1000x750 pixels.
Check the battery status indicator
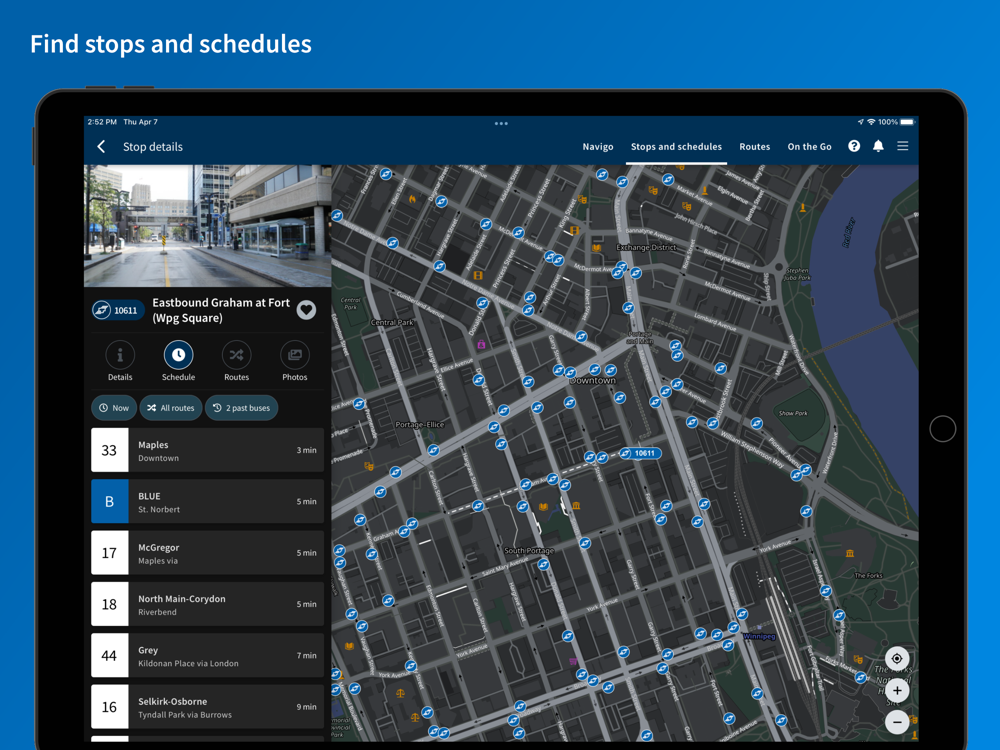[x=908, y=122]
